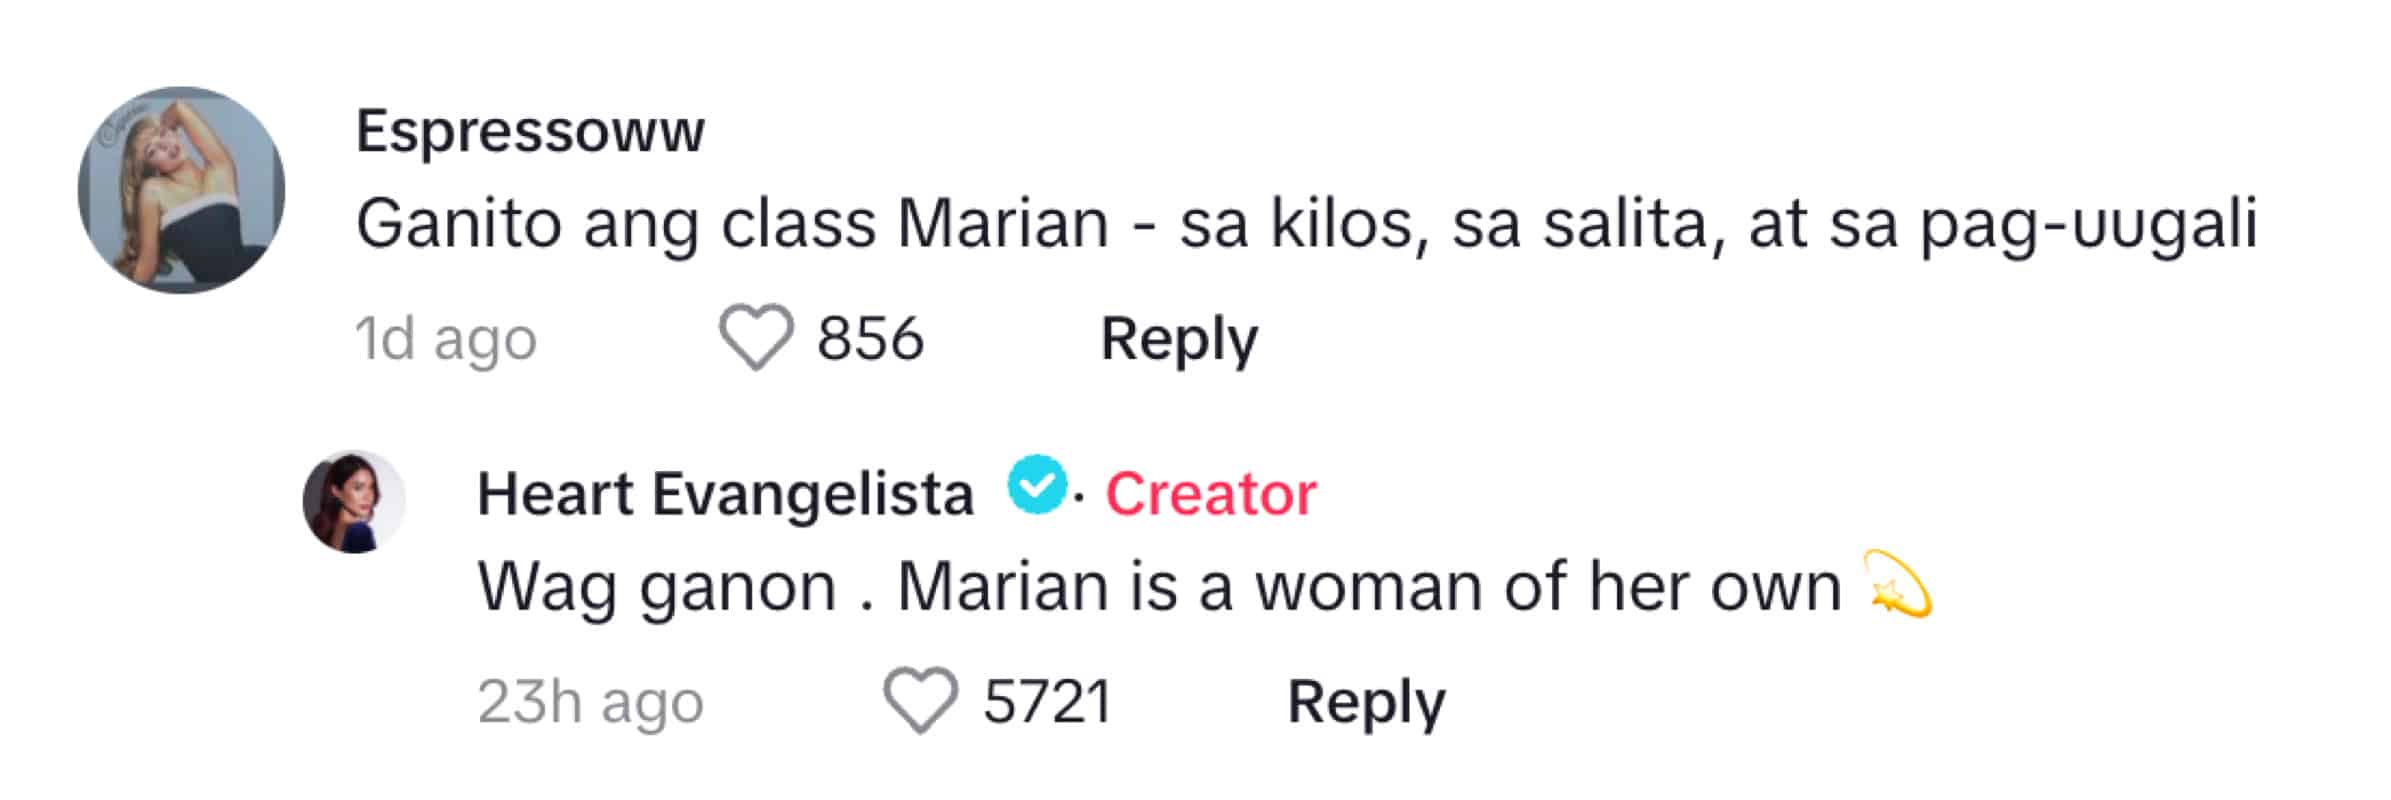Click the word "pag-uugali"

tap(2088, 224)
